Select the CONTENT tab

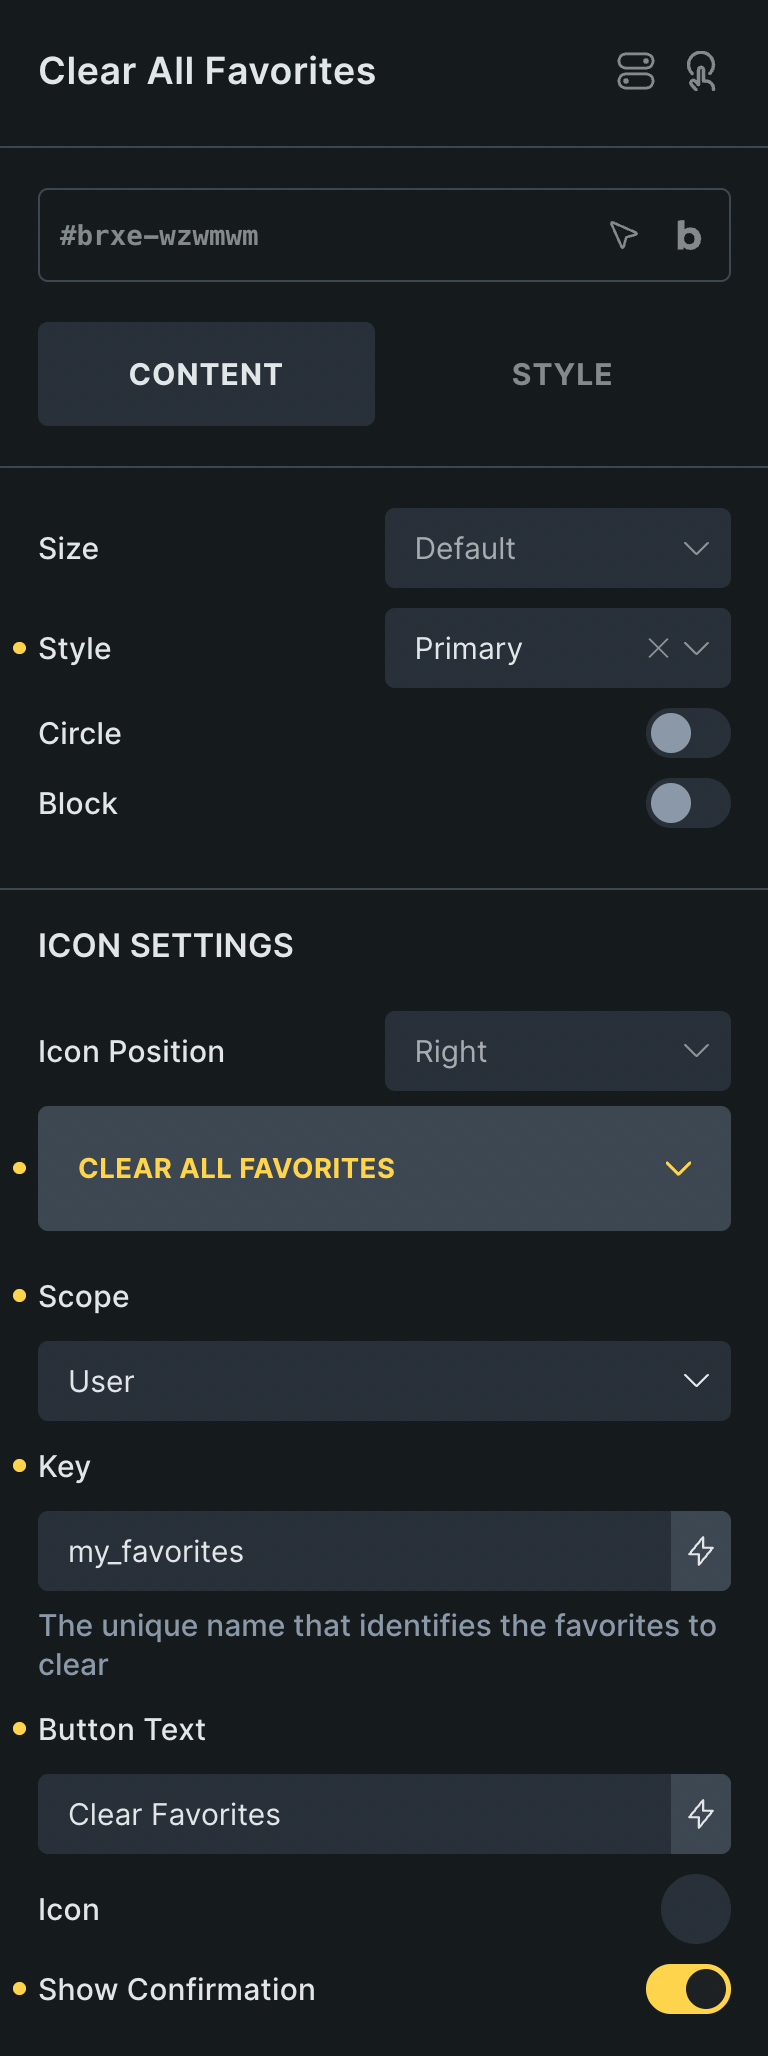coord(206,374)
